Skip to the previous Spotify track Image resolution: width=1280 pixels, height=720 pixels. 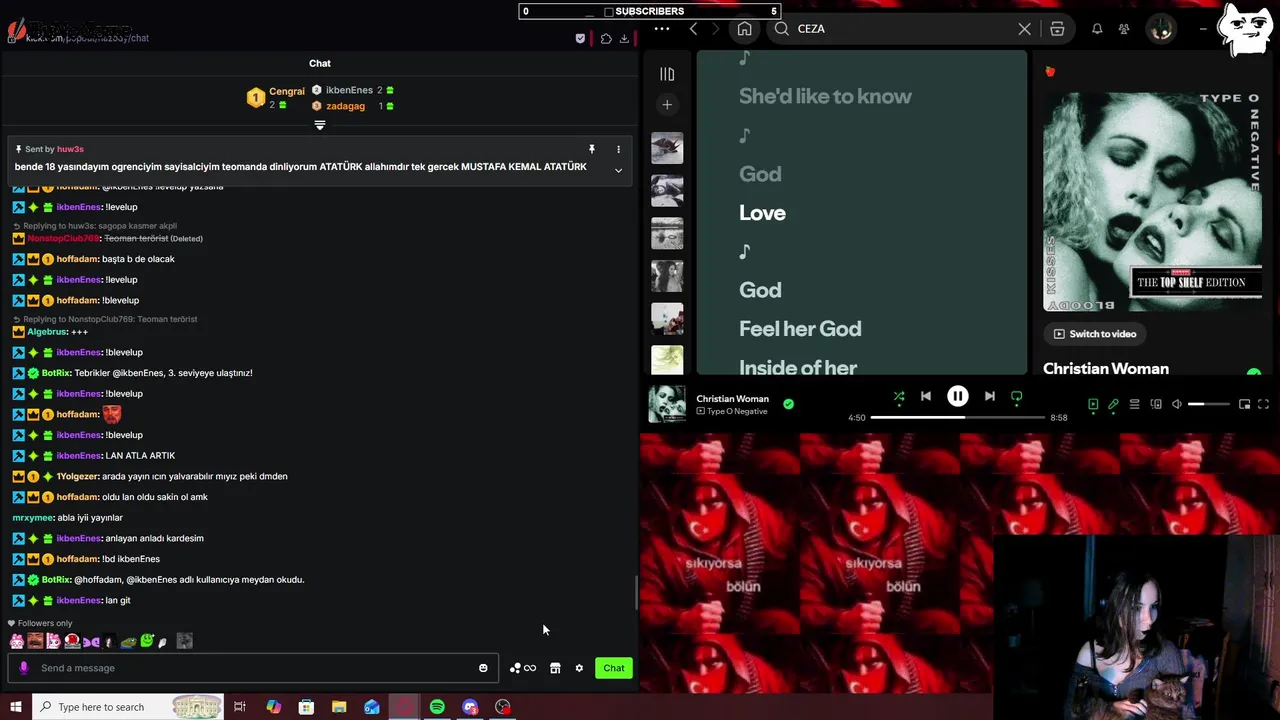point(926,396)
